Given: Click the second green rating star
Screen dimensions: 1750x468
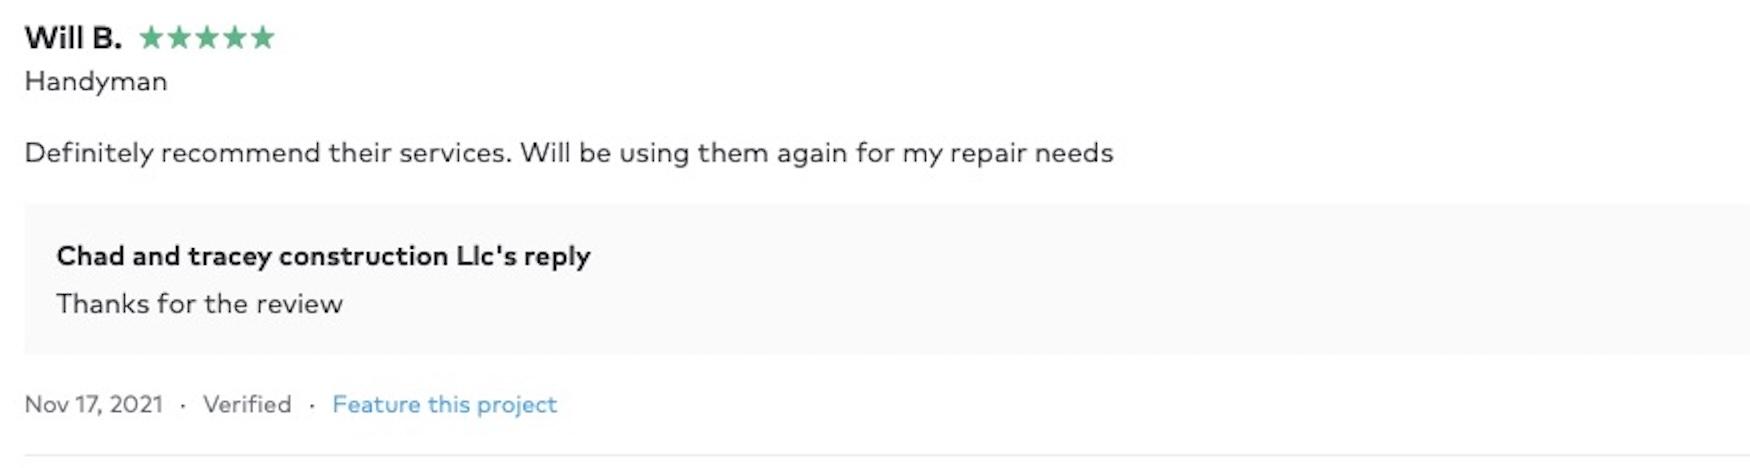Looking at the screenshot, I should [179, 38].
